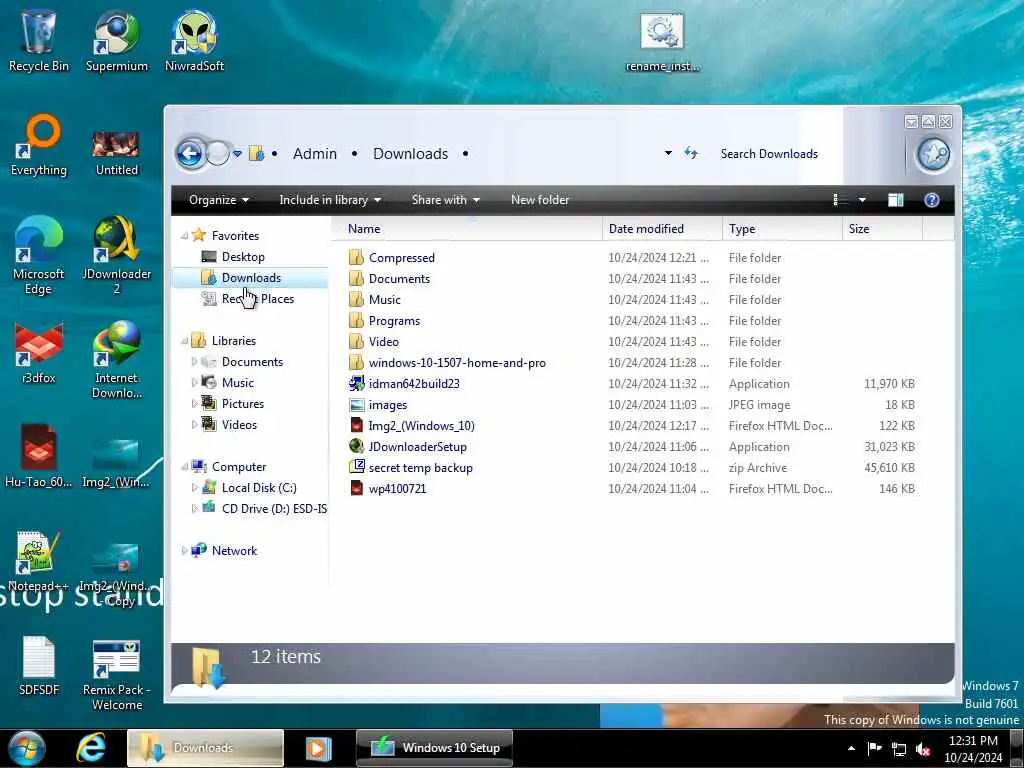Click New folder button
Image resolution: width=1024 pixels, height=768 pixels.
(540, 200)
